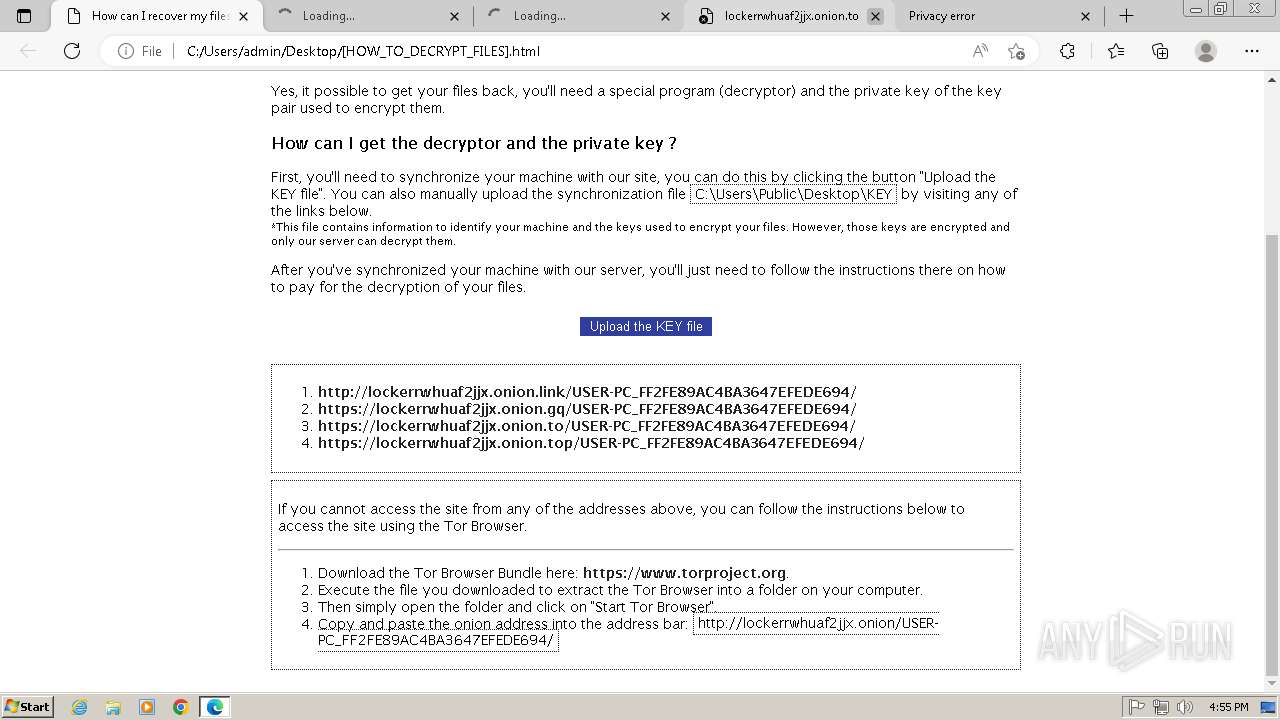Viewport: 1280px width, 720px height.
Task: Open the Extensions puzzle icon
Action: pyautogui.click(x=1067, y=51)
